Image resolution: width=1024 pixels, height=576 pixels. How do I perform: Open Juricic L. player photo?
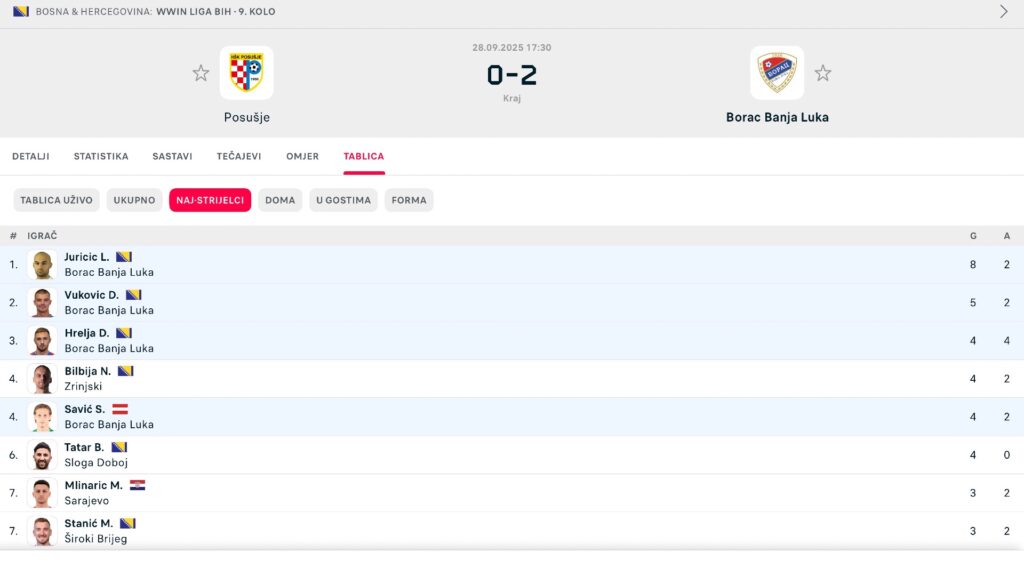[42, 265]
